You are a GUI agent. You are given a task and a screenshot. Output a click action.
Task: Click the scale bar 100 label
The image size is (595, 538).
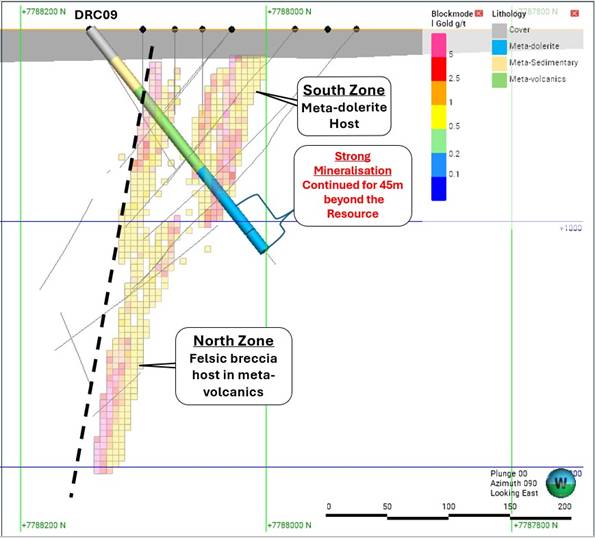[x=449, y=507]
